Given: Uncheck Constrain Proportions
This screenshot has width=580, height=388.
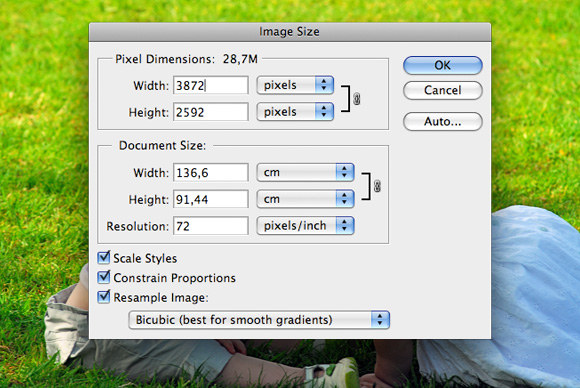Looking at the screenshot, I should click(104, 277).
